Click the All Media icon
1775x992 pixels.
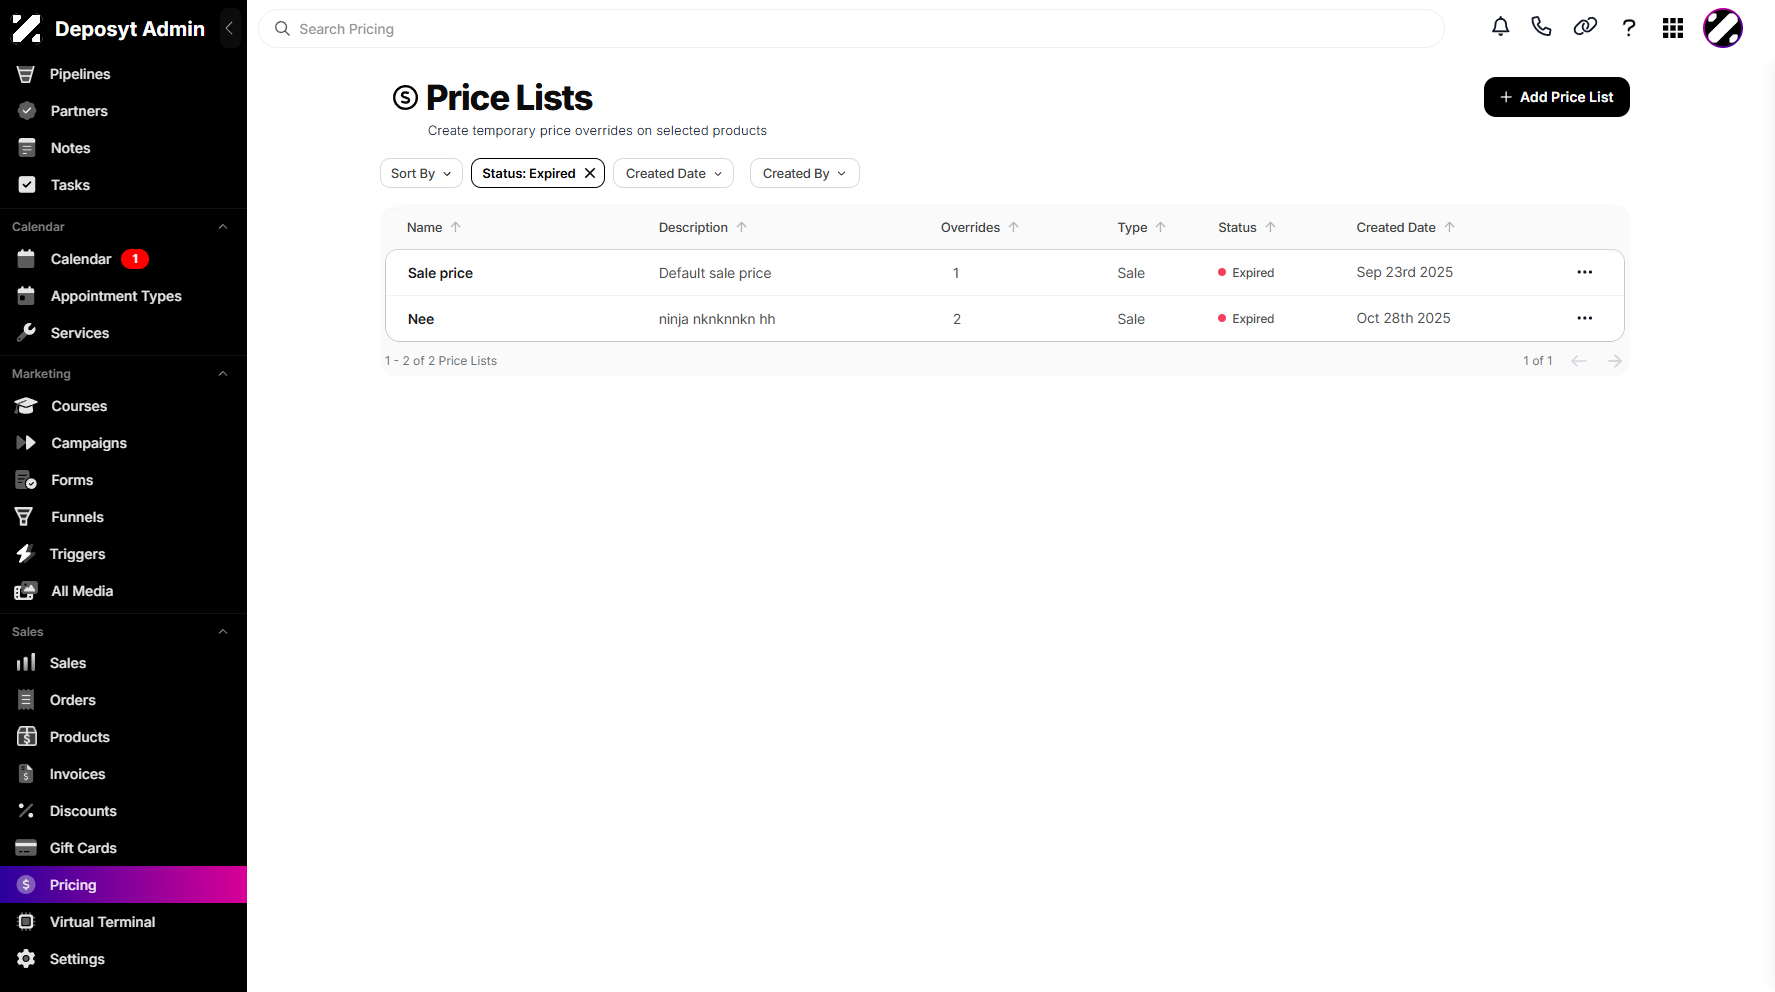pos(26,591)
